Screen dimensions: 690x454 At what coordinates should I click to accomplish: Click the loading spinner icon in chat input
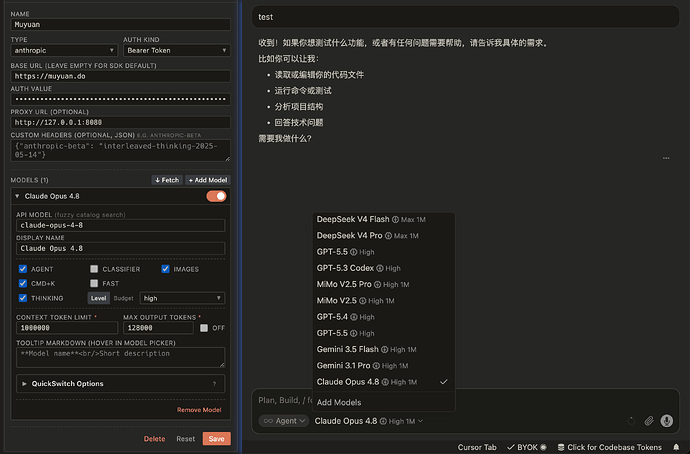click(631, 421)
